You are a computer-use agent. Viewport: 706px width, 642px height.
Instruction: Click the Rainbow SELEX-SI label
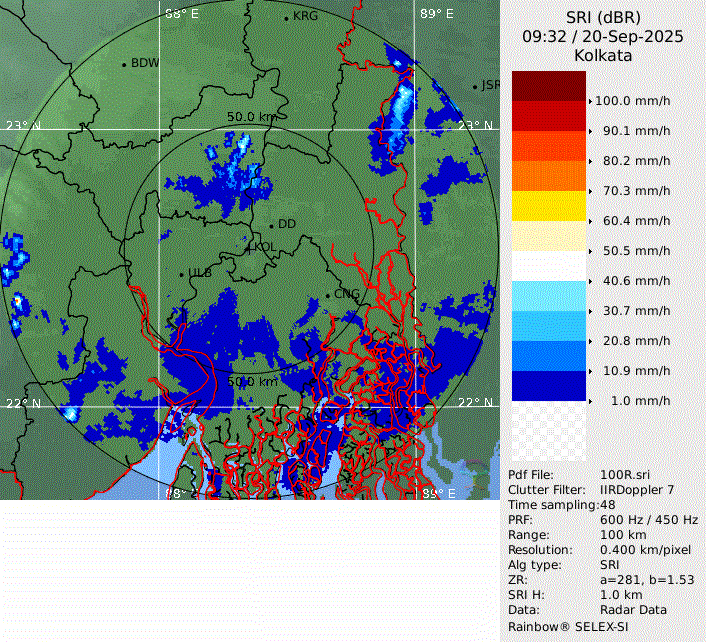coord(567,626)
